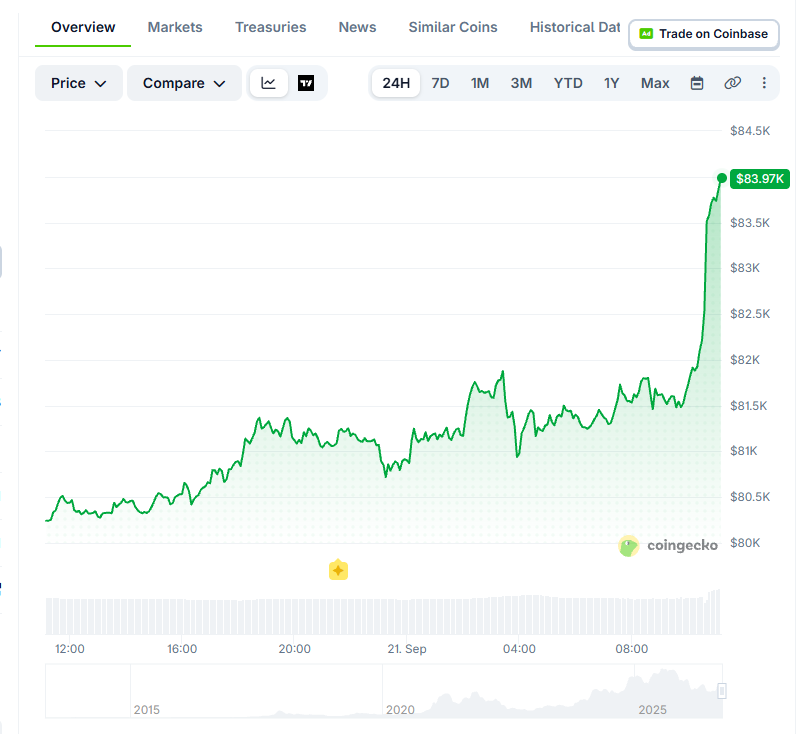Select the 1M time range
The width and height of the screenshot is (805, 734).
(x=480, y=83)
